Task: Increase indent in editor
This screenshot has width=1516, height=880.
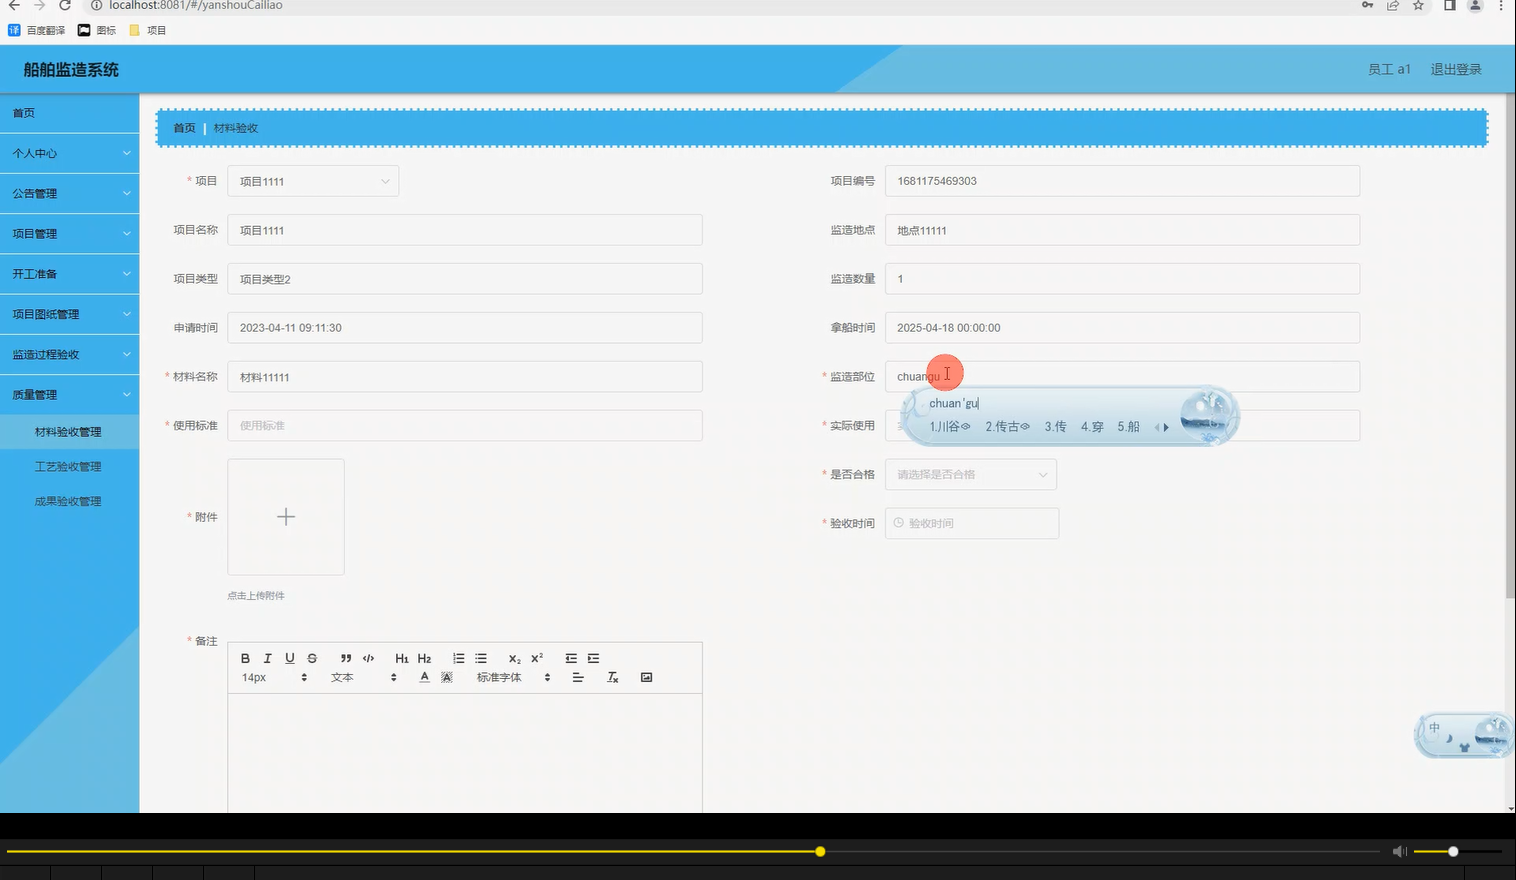Action: [x=594, y=658]
